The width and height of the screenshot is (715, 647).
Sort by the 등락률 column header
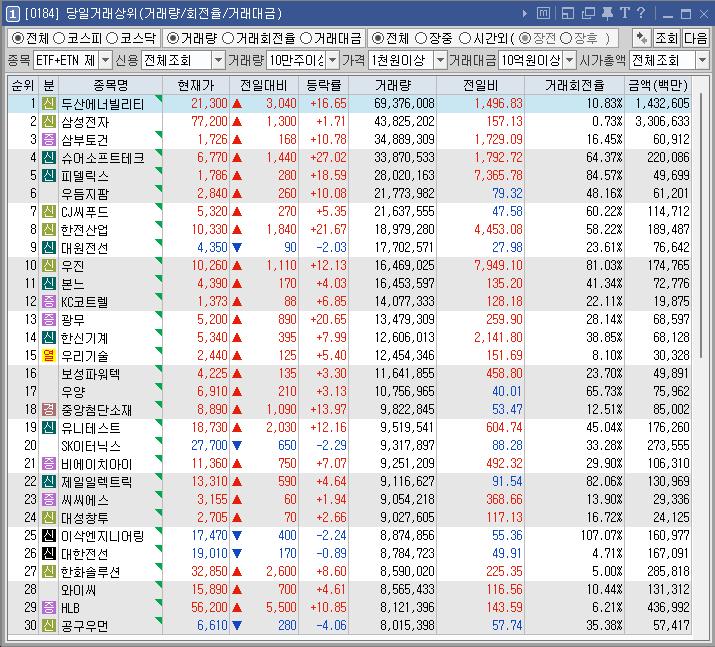tap(323, 85)
